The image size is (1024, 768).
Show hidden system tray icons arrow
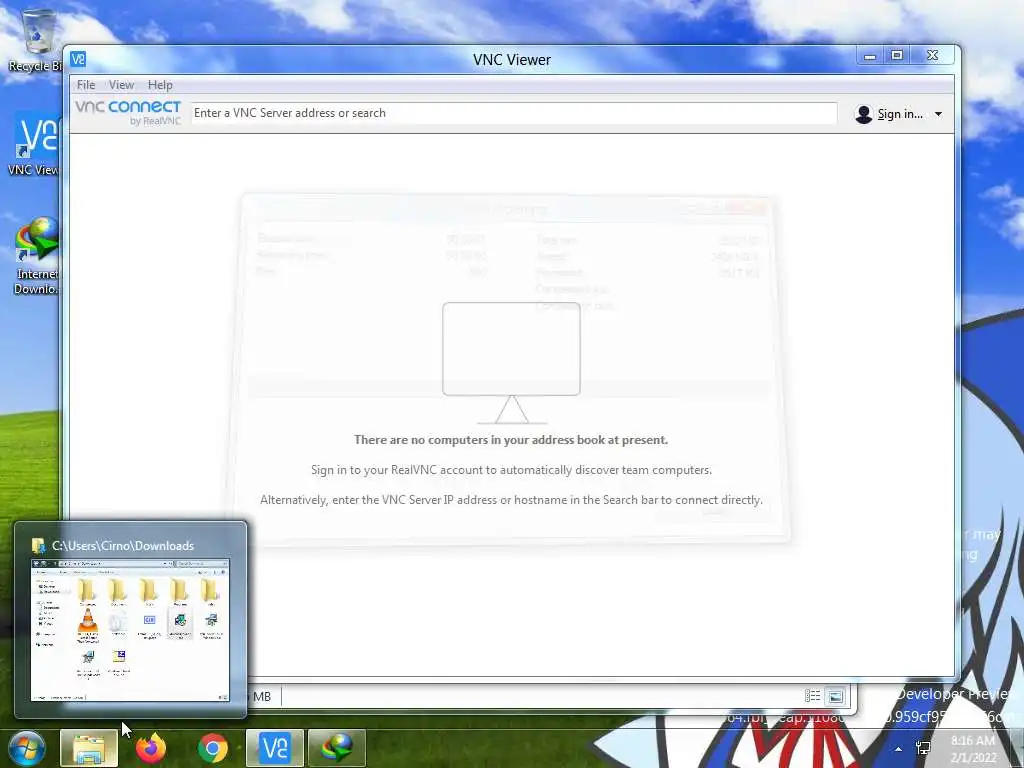click(x=899, y=749)
